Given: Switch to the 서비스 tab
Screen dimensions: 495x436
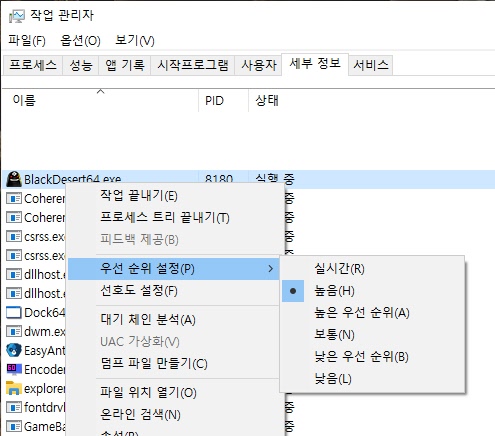Looking at the screenshot, I should click(371, 65).
